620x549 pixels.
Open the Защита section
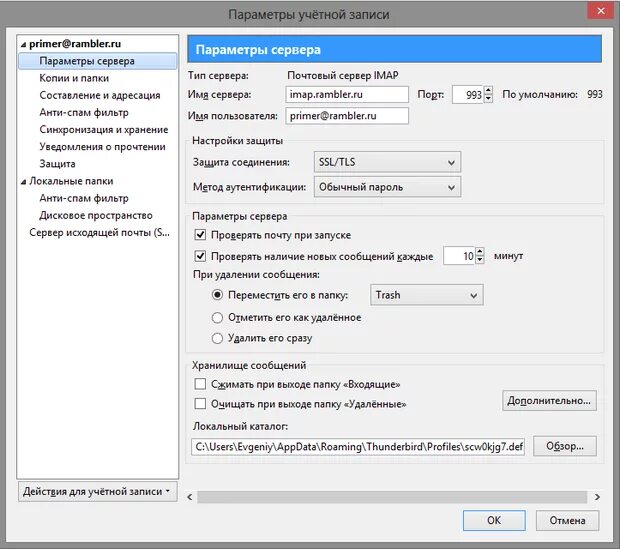click(57, 164)
